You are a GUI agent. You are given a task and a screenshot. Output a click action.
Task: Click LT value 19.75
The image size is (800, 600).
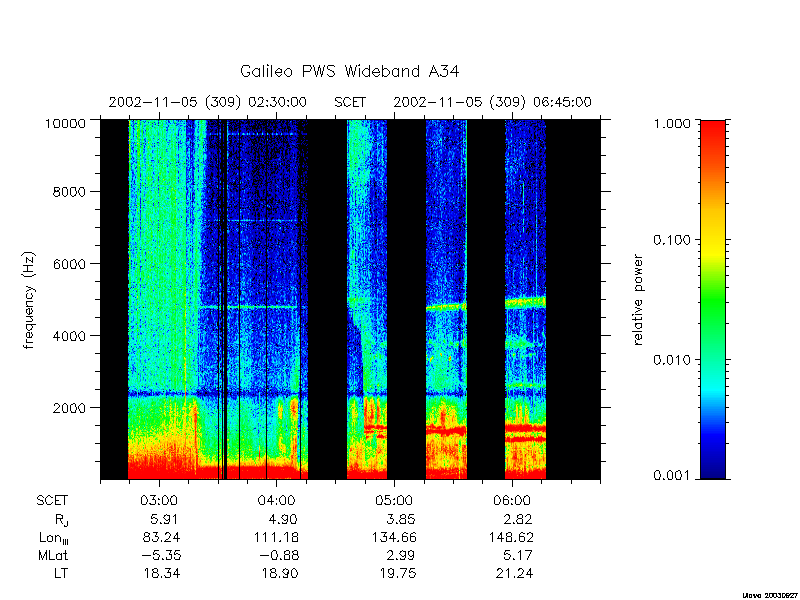click(x=396, y=573)
